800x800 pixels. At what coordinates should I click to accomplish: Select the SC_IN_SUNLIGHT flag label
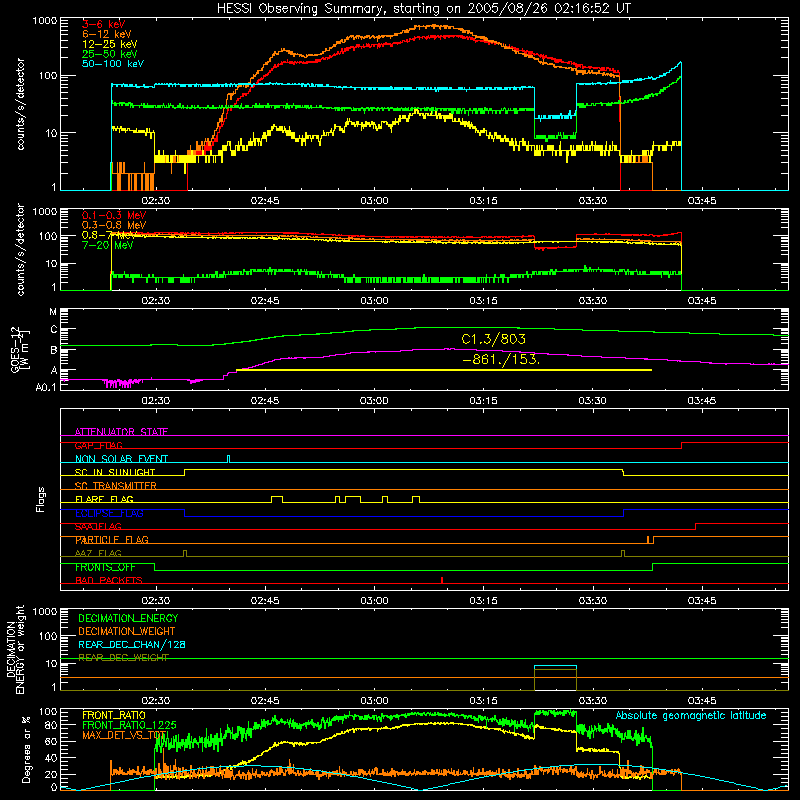click(x=115, y=472)
